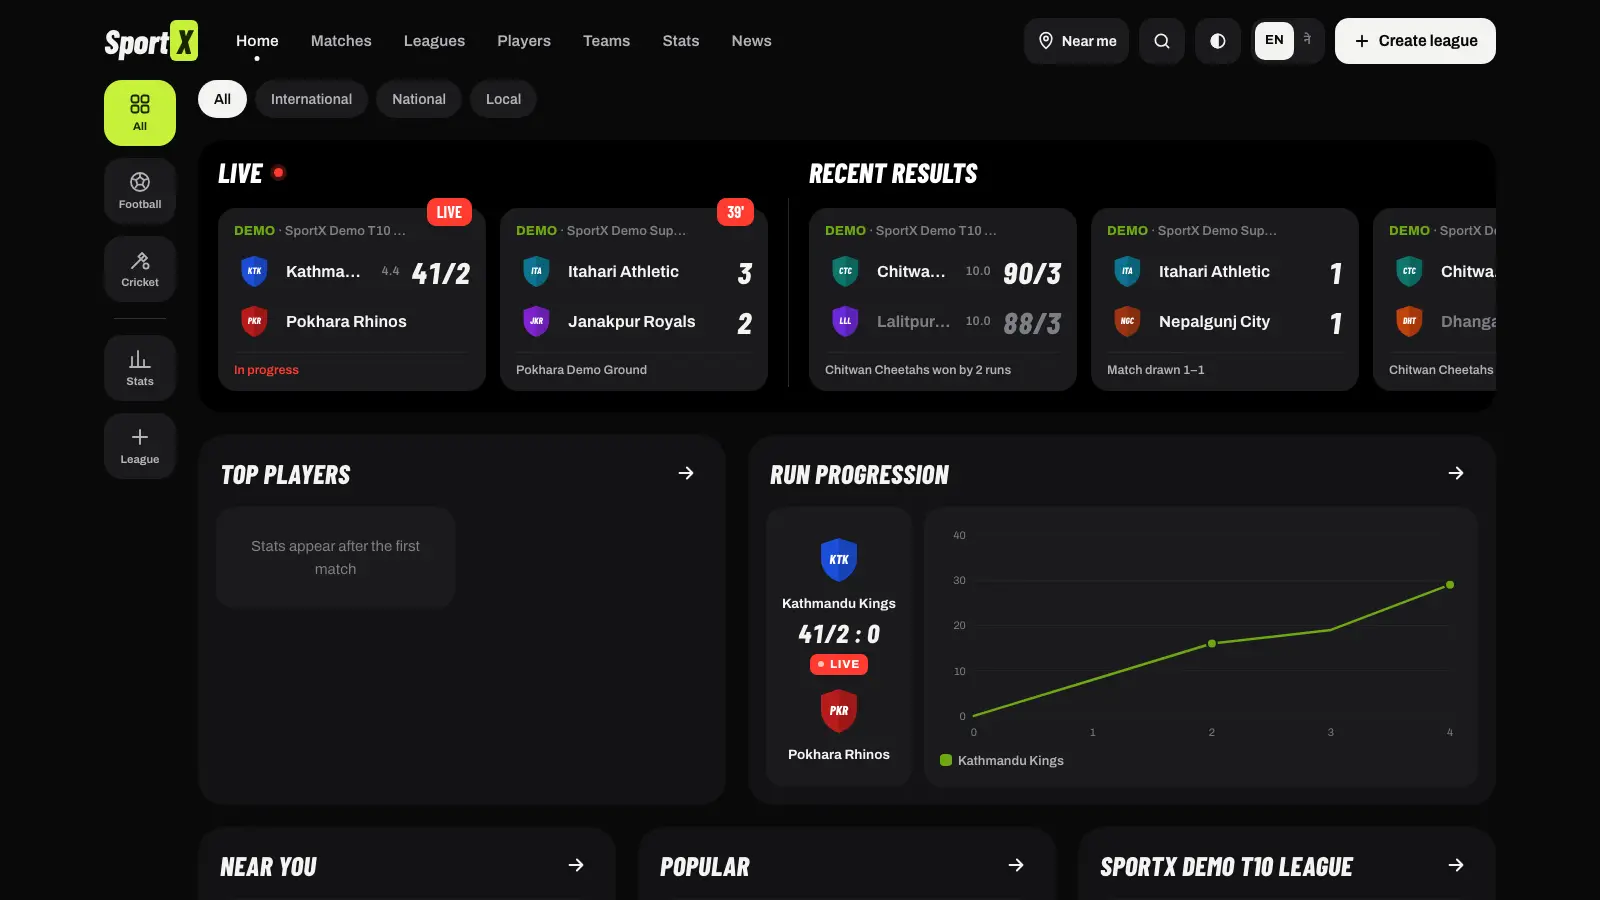1600x900 pixels.
Task: Filter by International matches
Action: point(311,99)
